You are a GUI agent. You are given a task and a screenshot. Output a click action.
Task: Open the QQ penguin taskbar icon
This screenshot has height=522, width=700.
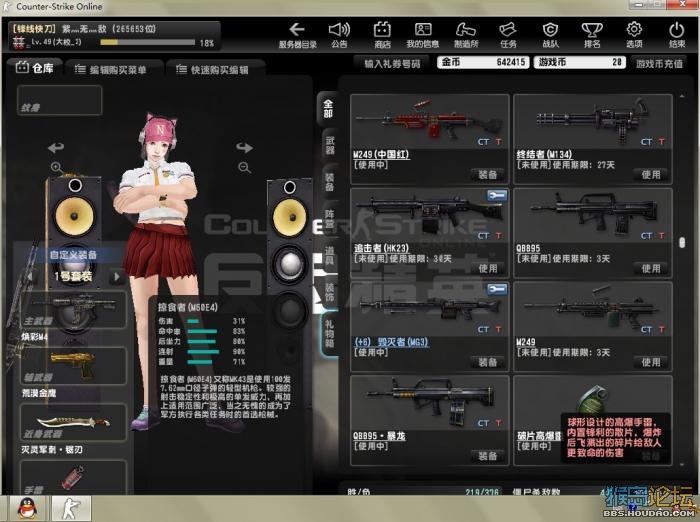(x=28, y=508)
